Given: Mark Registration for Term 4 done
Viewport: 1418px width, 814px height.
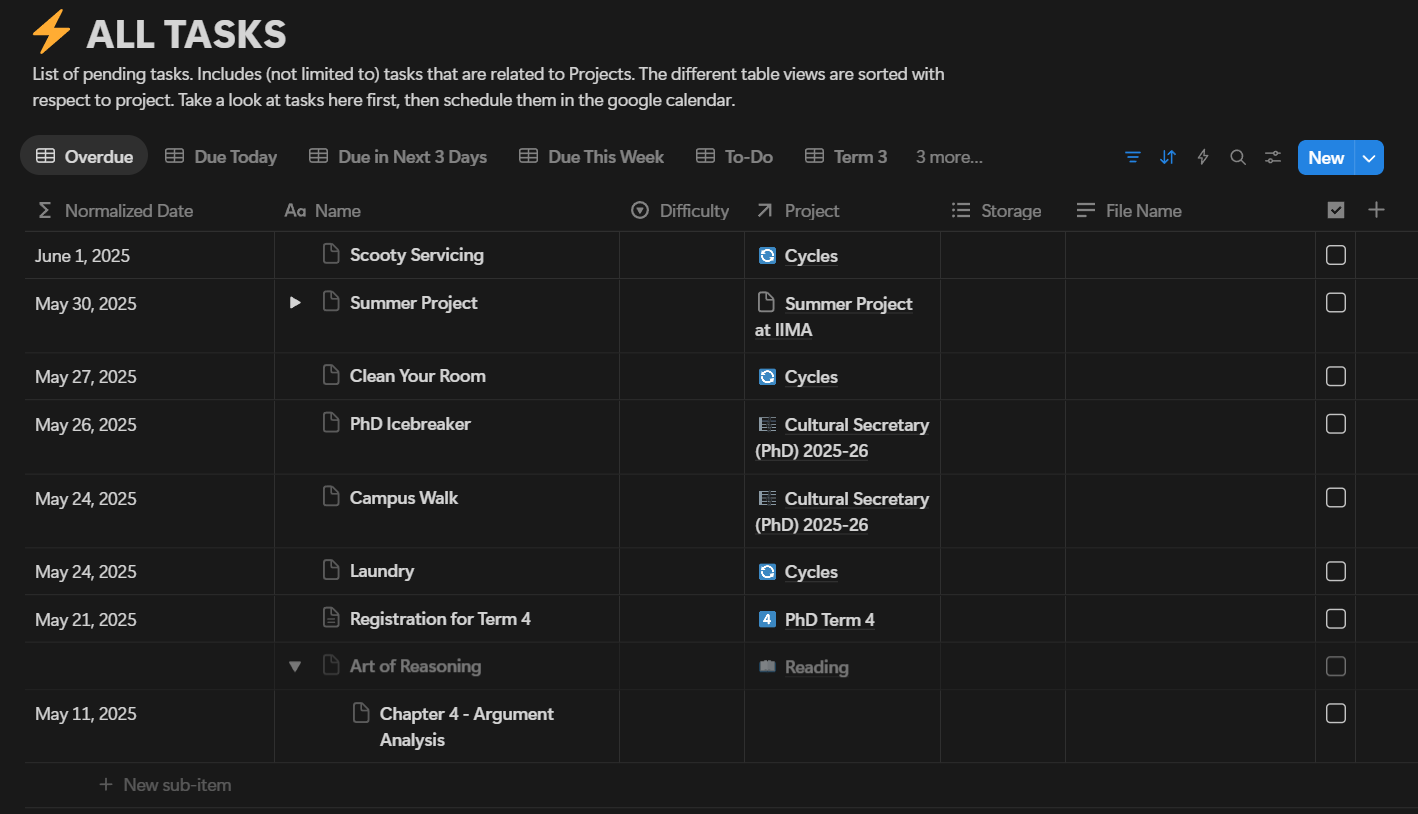Looking at the screenshot, I should (x=1335, y=619).
